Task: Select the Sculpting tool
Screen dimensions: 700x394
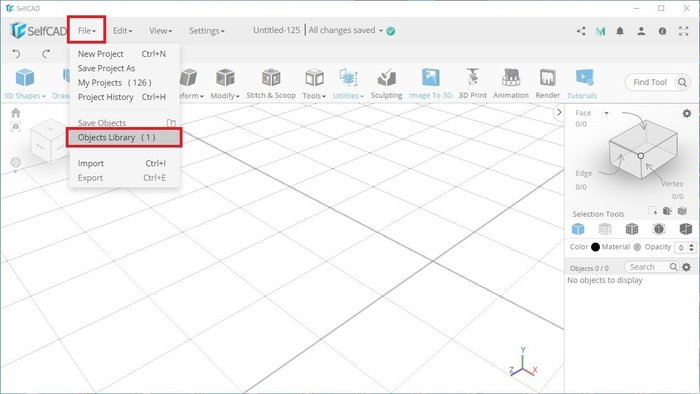Action: coord(386,83)
